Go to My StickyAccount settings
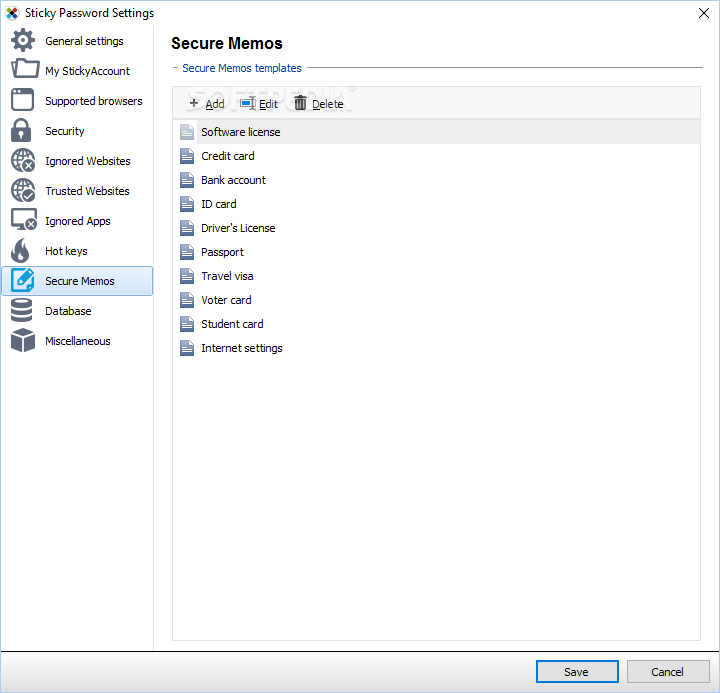This screenshot has width=720, height=693. tap(77, 71)
